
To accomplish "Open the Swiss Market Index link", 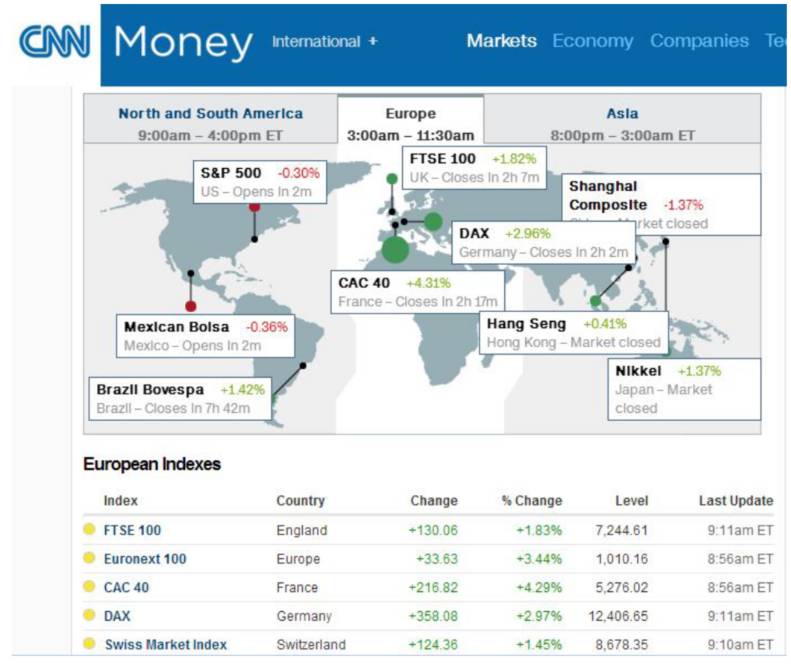I will click(x=165, y=644).
